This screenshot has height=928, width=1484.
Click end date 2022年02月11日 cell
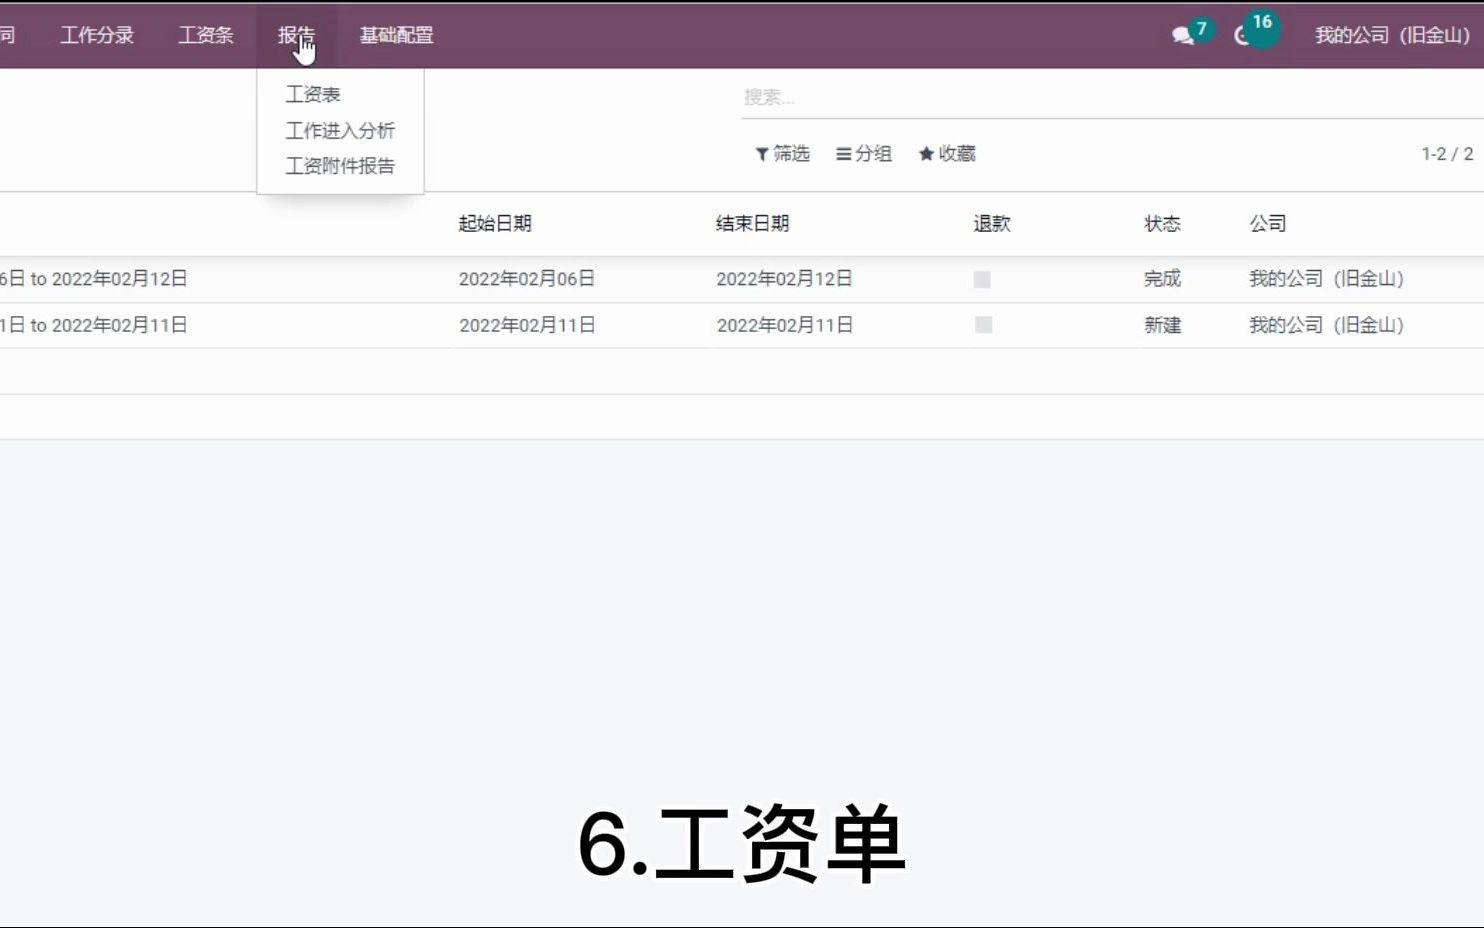click(785, 325)
